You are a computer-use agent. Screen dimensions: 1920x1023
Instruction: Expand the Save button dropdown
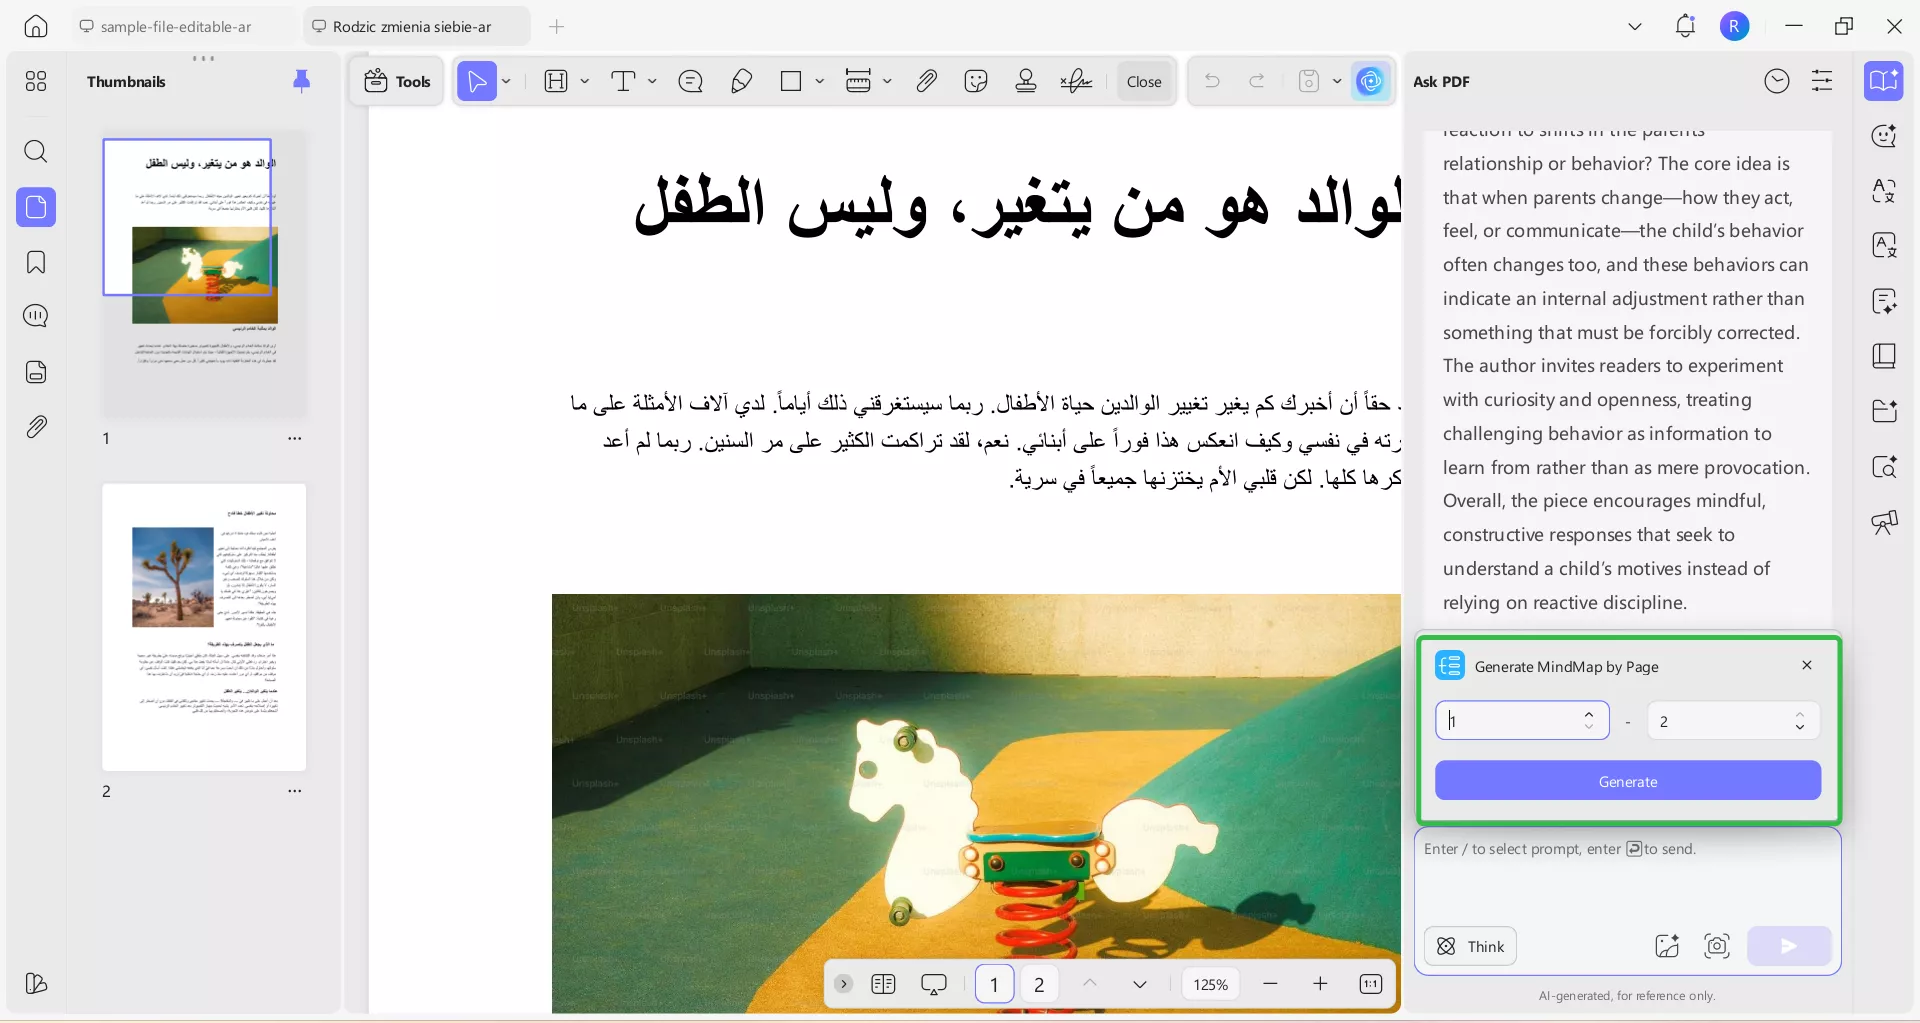pos(1338,81)
